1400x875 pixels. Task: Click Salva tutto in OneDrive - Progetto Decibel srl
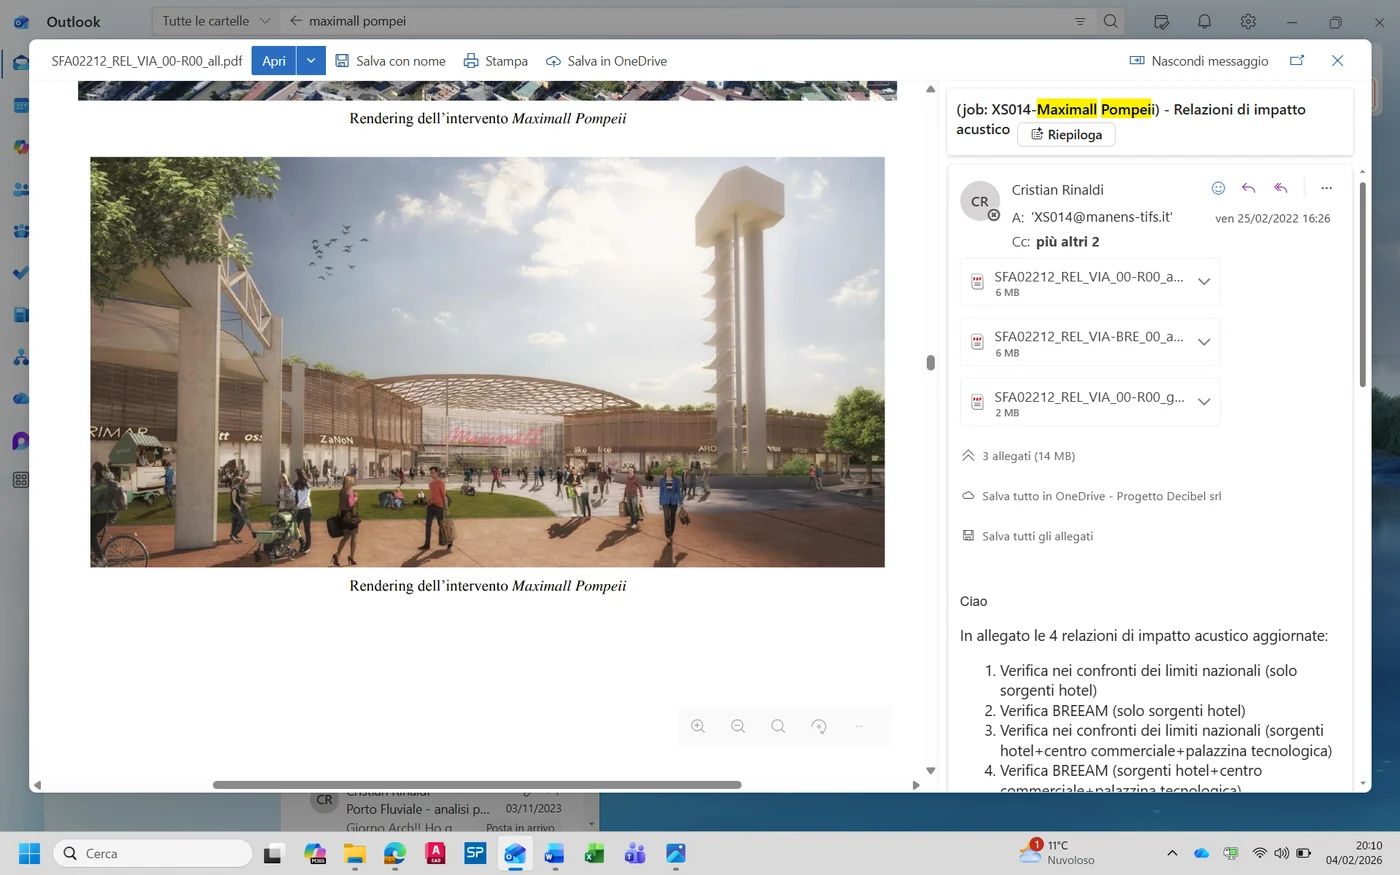coord(1091,496)
